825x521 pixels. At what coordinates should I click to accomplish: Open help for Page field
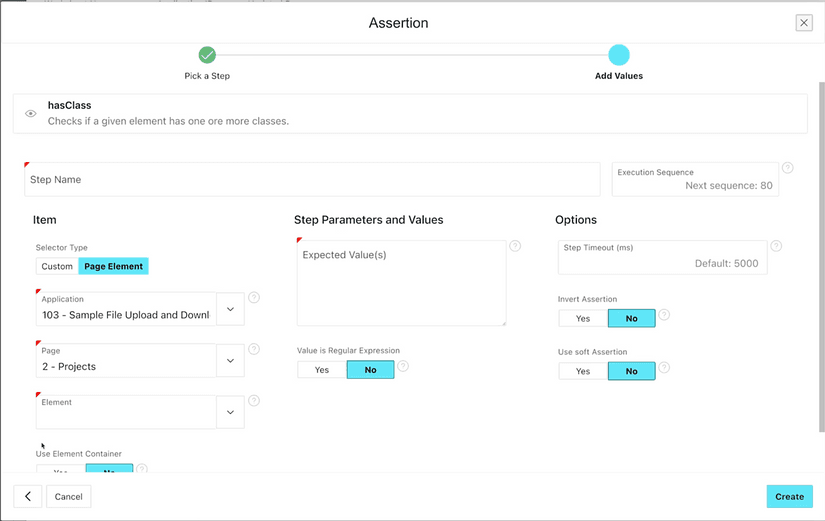point(254,350)
